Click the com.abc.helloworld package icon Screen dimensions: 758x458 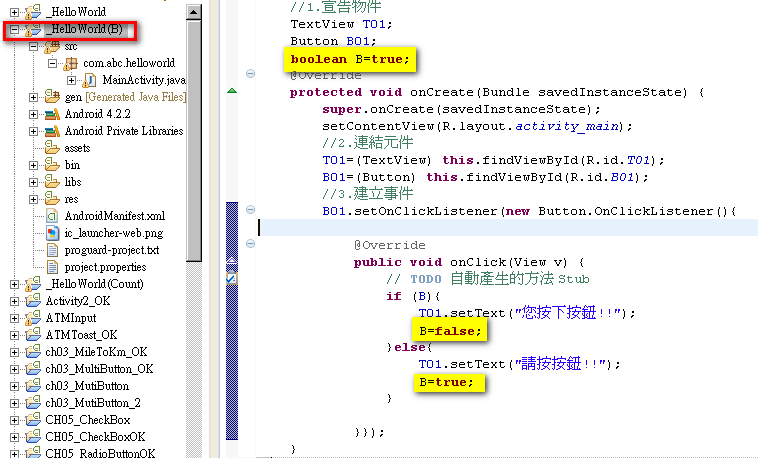[x=71, y=63]
